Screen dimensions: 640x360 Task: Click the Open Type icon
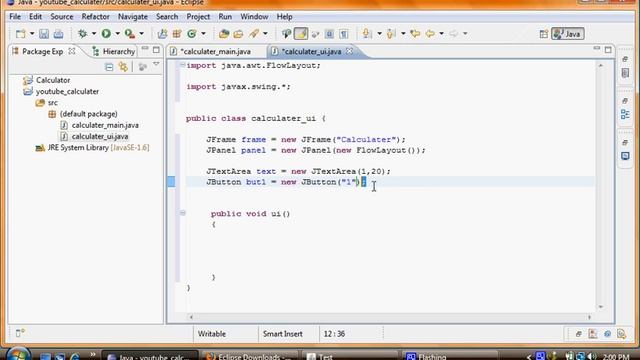click(224, 34)
